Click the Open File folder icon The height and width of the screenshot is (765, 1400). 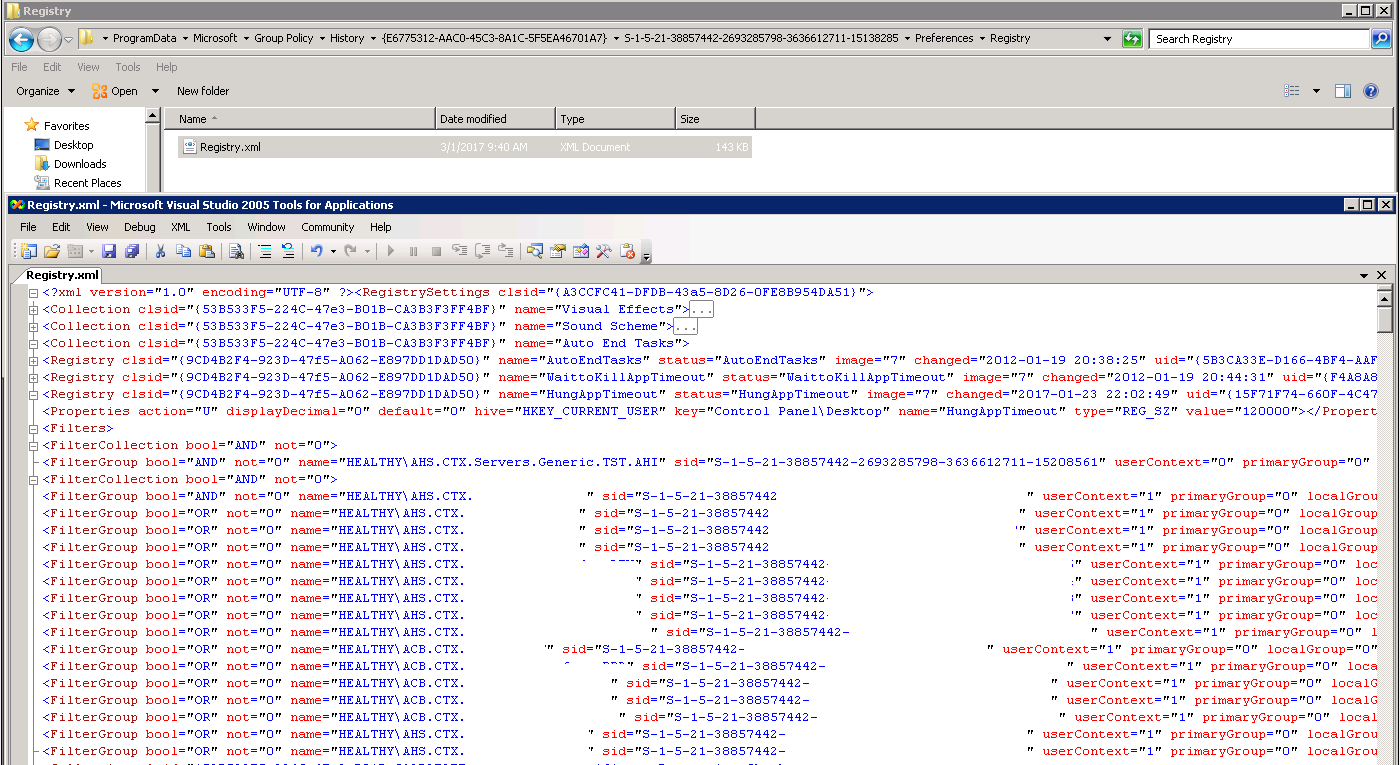click(x=52, y=251)
